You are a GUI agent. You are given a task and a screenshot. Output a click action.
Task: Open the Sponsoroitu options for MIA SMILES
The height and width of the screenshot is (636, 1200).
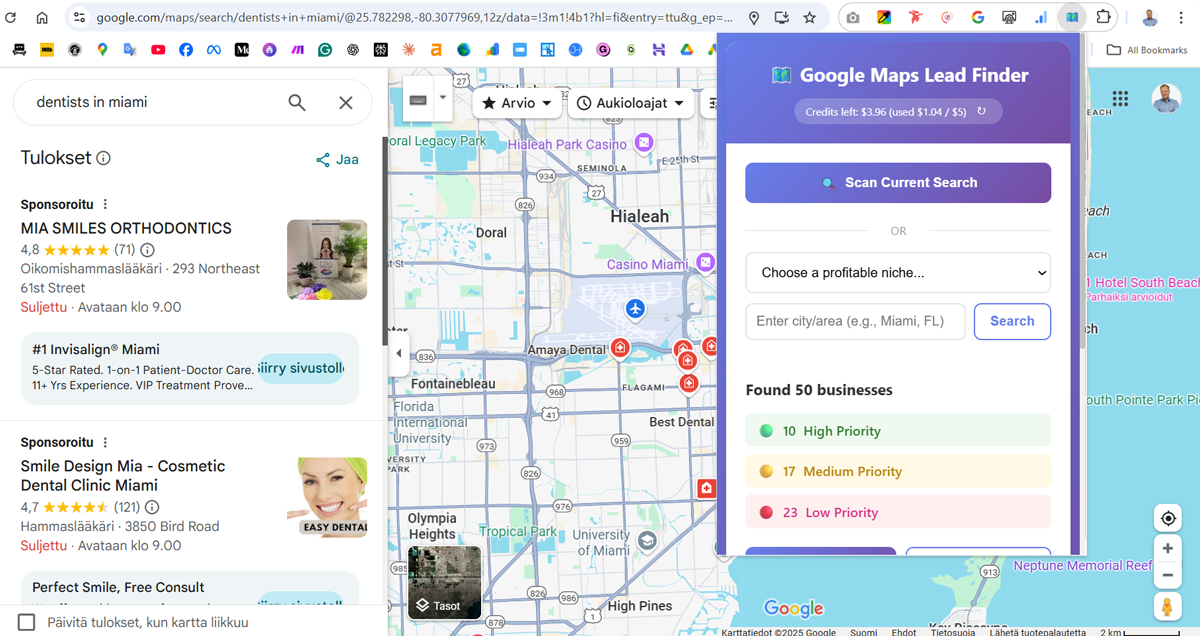click(105, 204)
